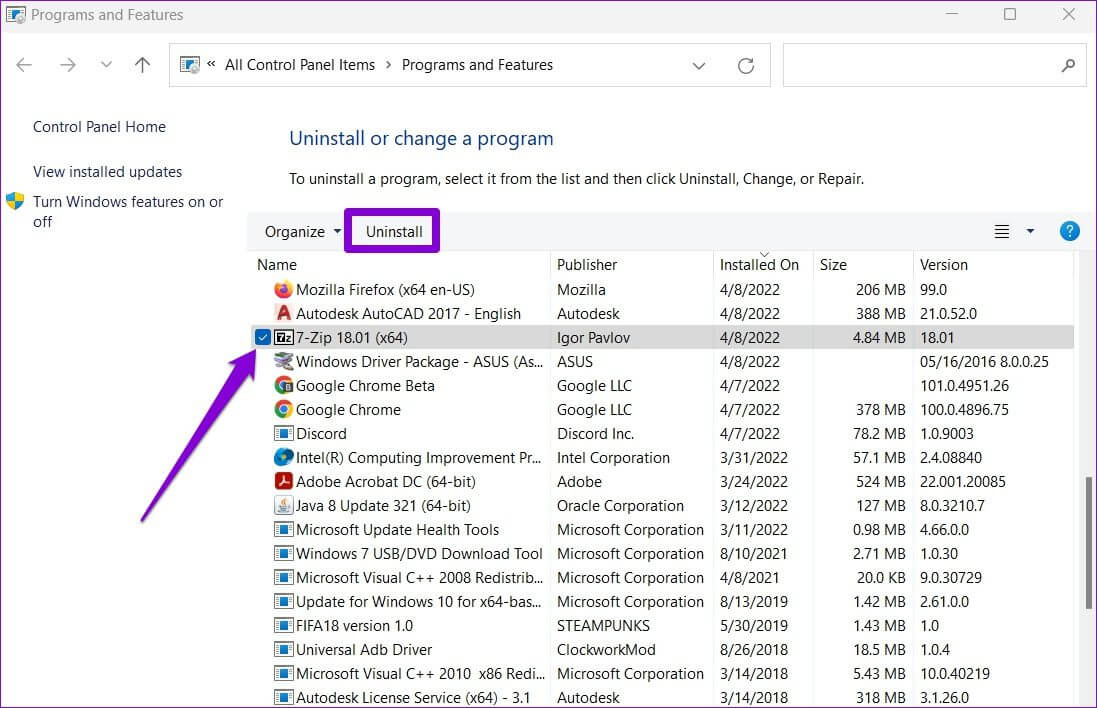Click the Microsoft Update Health Tools icon
The height and width of the screenshot is (708, 1097).
coord(283,530)
